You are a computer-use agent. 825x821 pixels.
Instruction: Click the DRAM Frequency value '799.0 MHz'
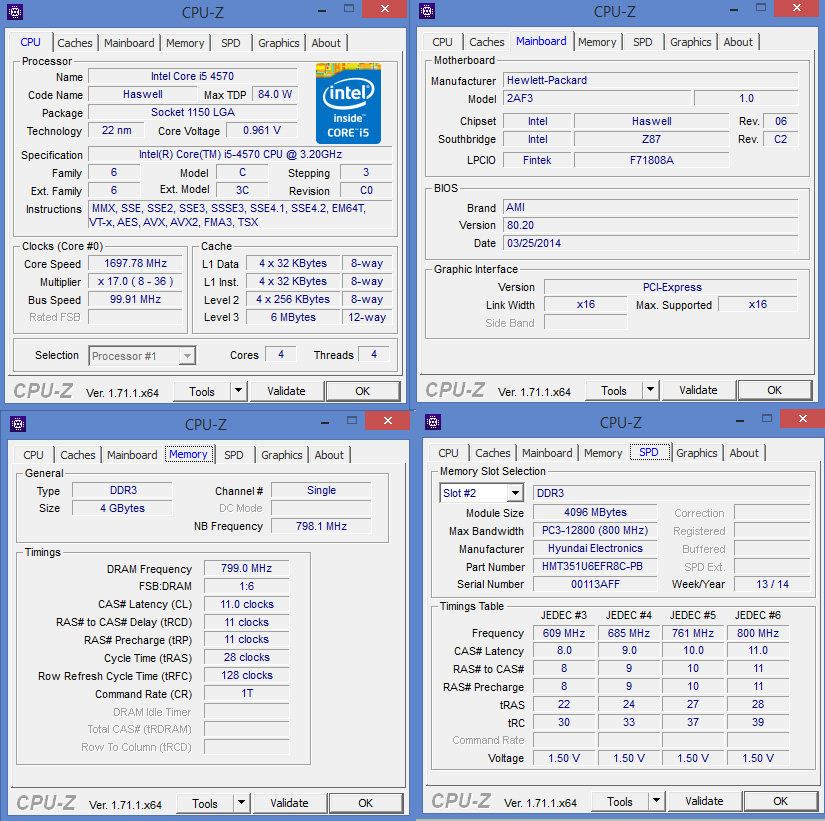(246, 568)
